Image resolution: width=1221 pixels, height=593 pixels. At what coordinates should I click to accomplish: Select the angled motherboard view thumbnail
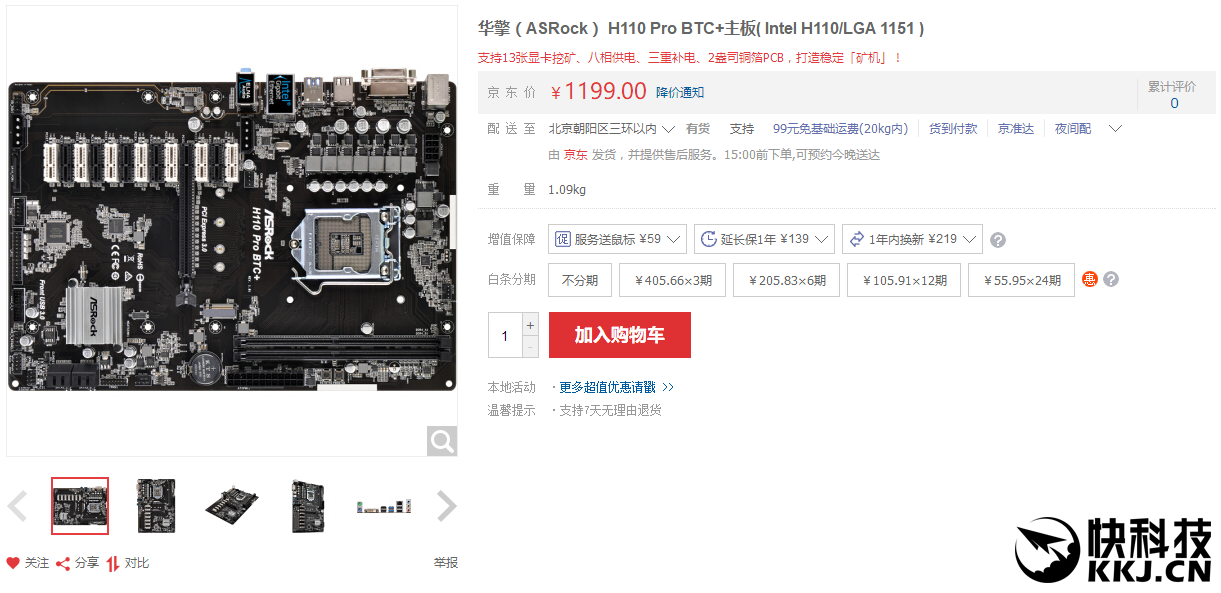pos(232,506)
